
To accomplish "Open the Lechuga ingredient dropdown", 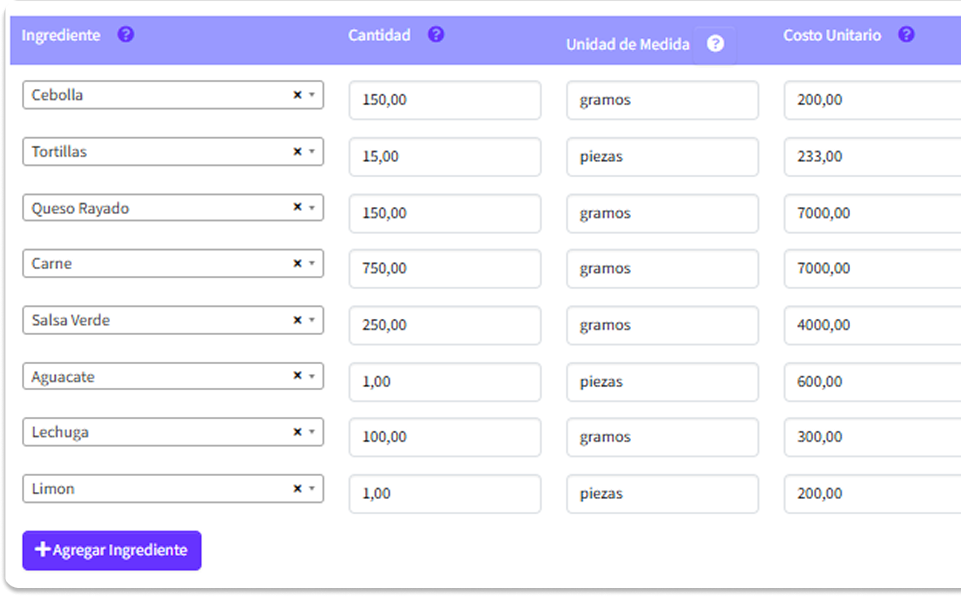I will (173, 432).
